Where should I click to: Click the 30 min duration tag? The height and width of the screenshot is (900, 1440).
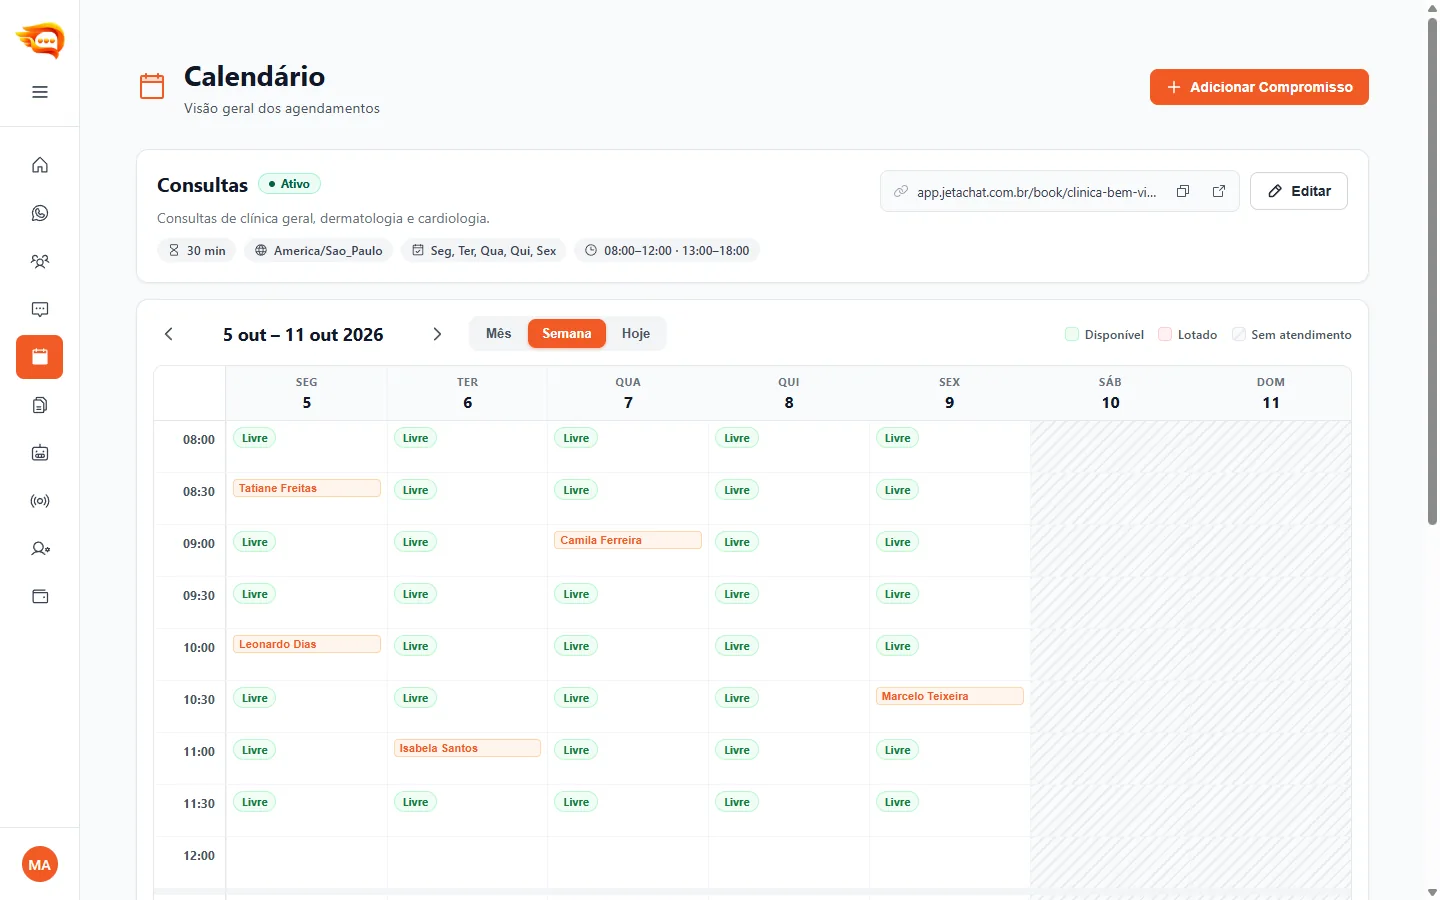pos(197,251)
